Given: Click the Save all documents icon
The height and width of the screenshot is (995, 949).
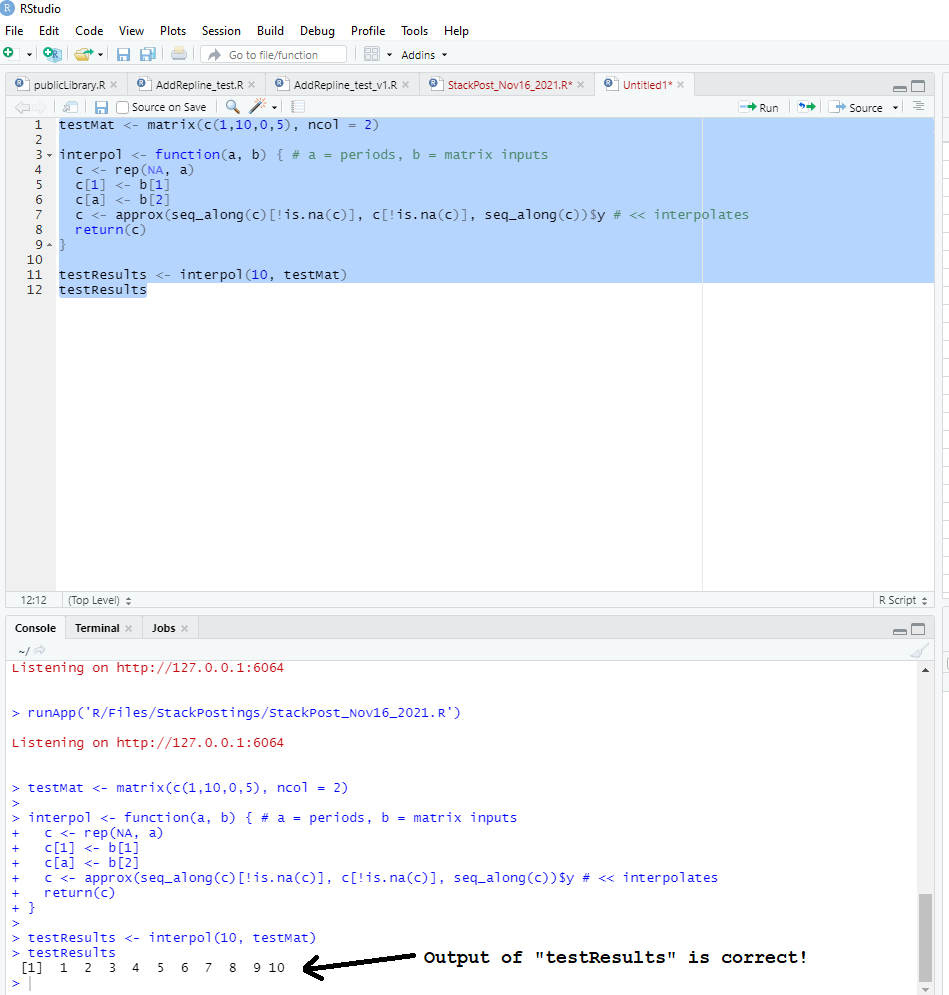Looking at the screenshot, I should [148, 55].
